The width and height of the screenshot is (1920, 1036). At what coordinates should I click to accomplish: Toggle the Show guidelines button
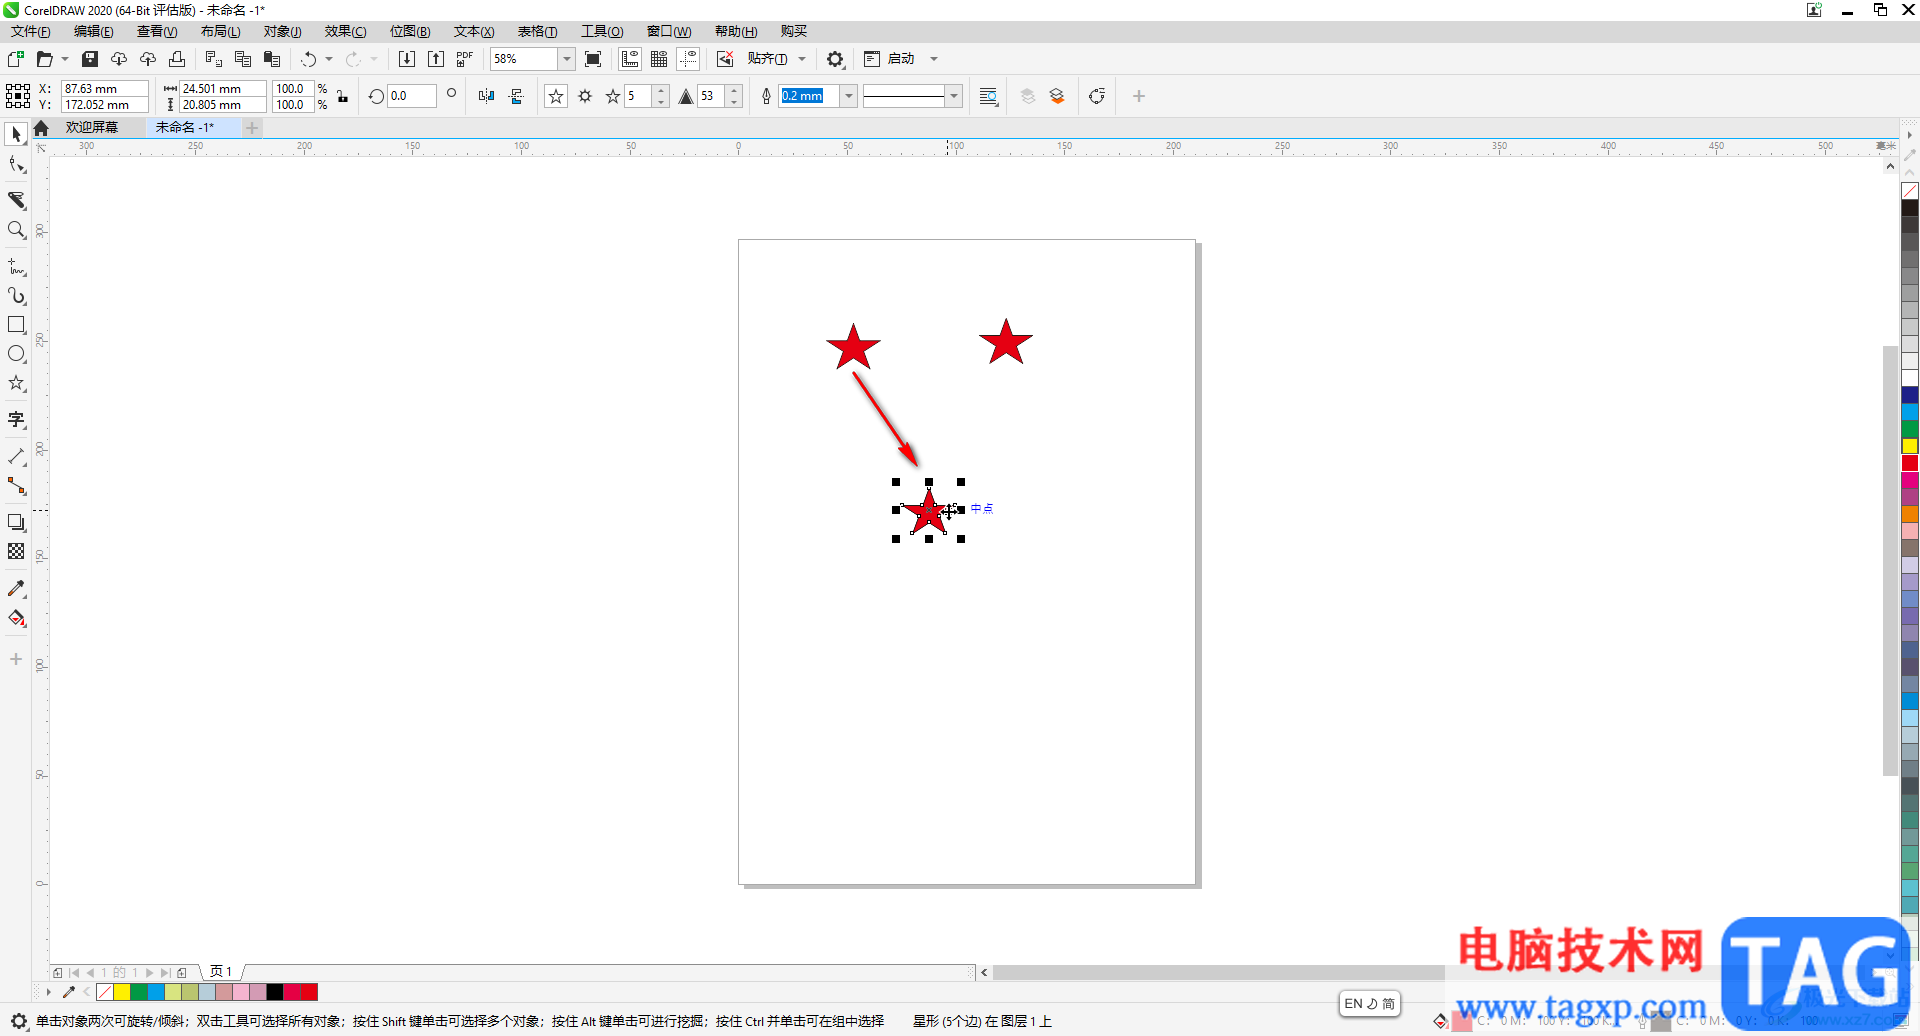pyautogui.click(x=688, y=59)
